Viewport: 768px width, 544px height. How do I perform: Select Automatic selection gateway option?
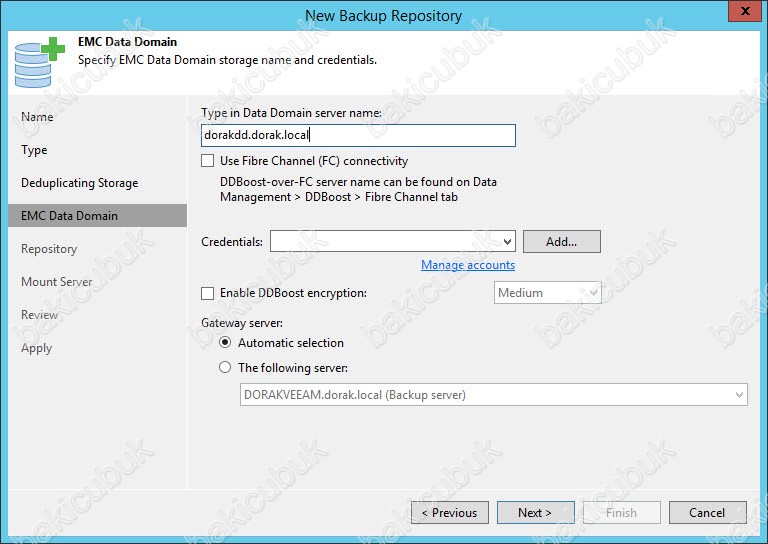(x=225, y=343)
